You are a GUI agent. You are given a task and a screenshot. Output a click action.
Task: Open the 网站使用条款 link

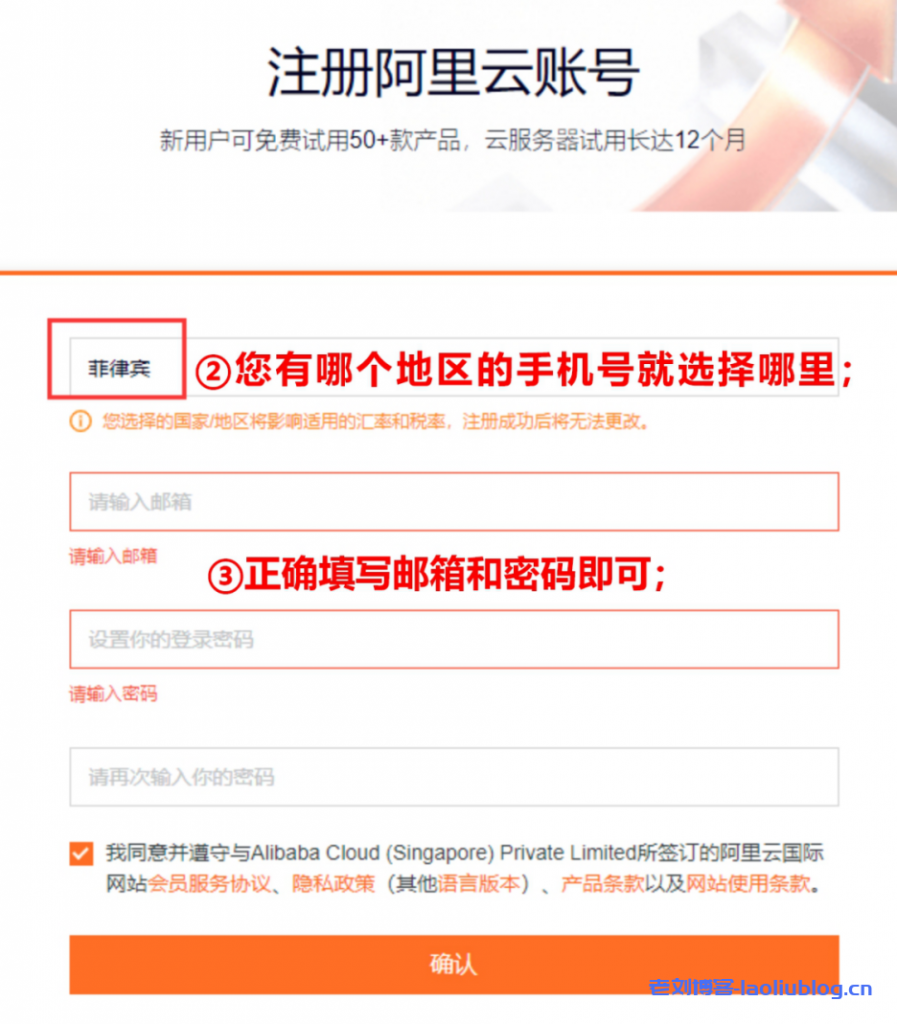click(x=748, y=884)
